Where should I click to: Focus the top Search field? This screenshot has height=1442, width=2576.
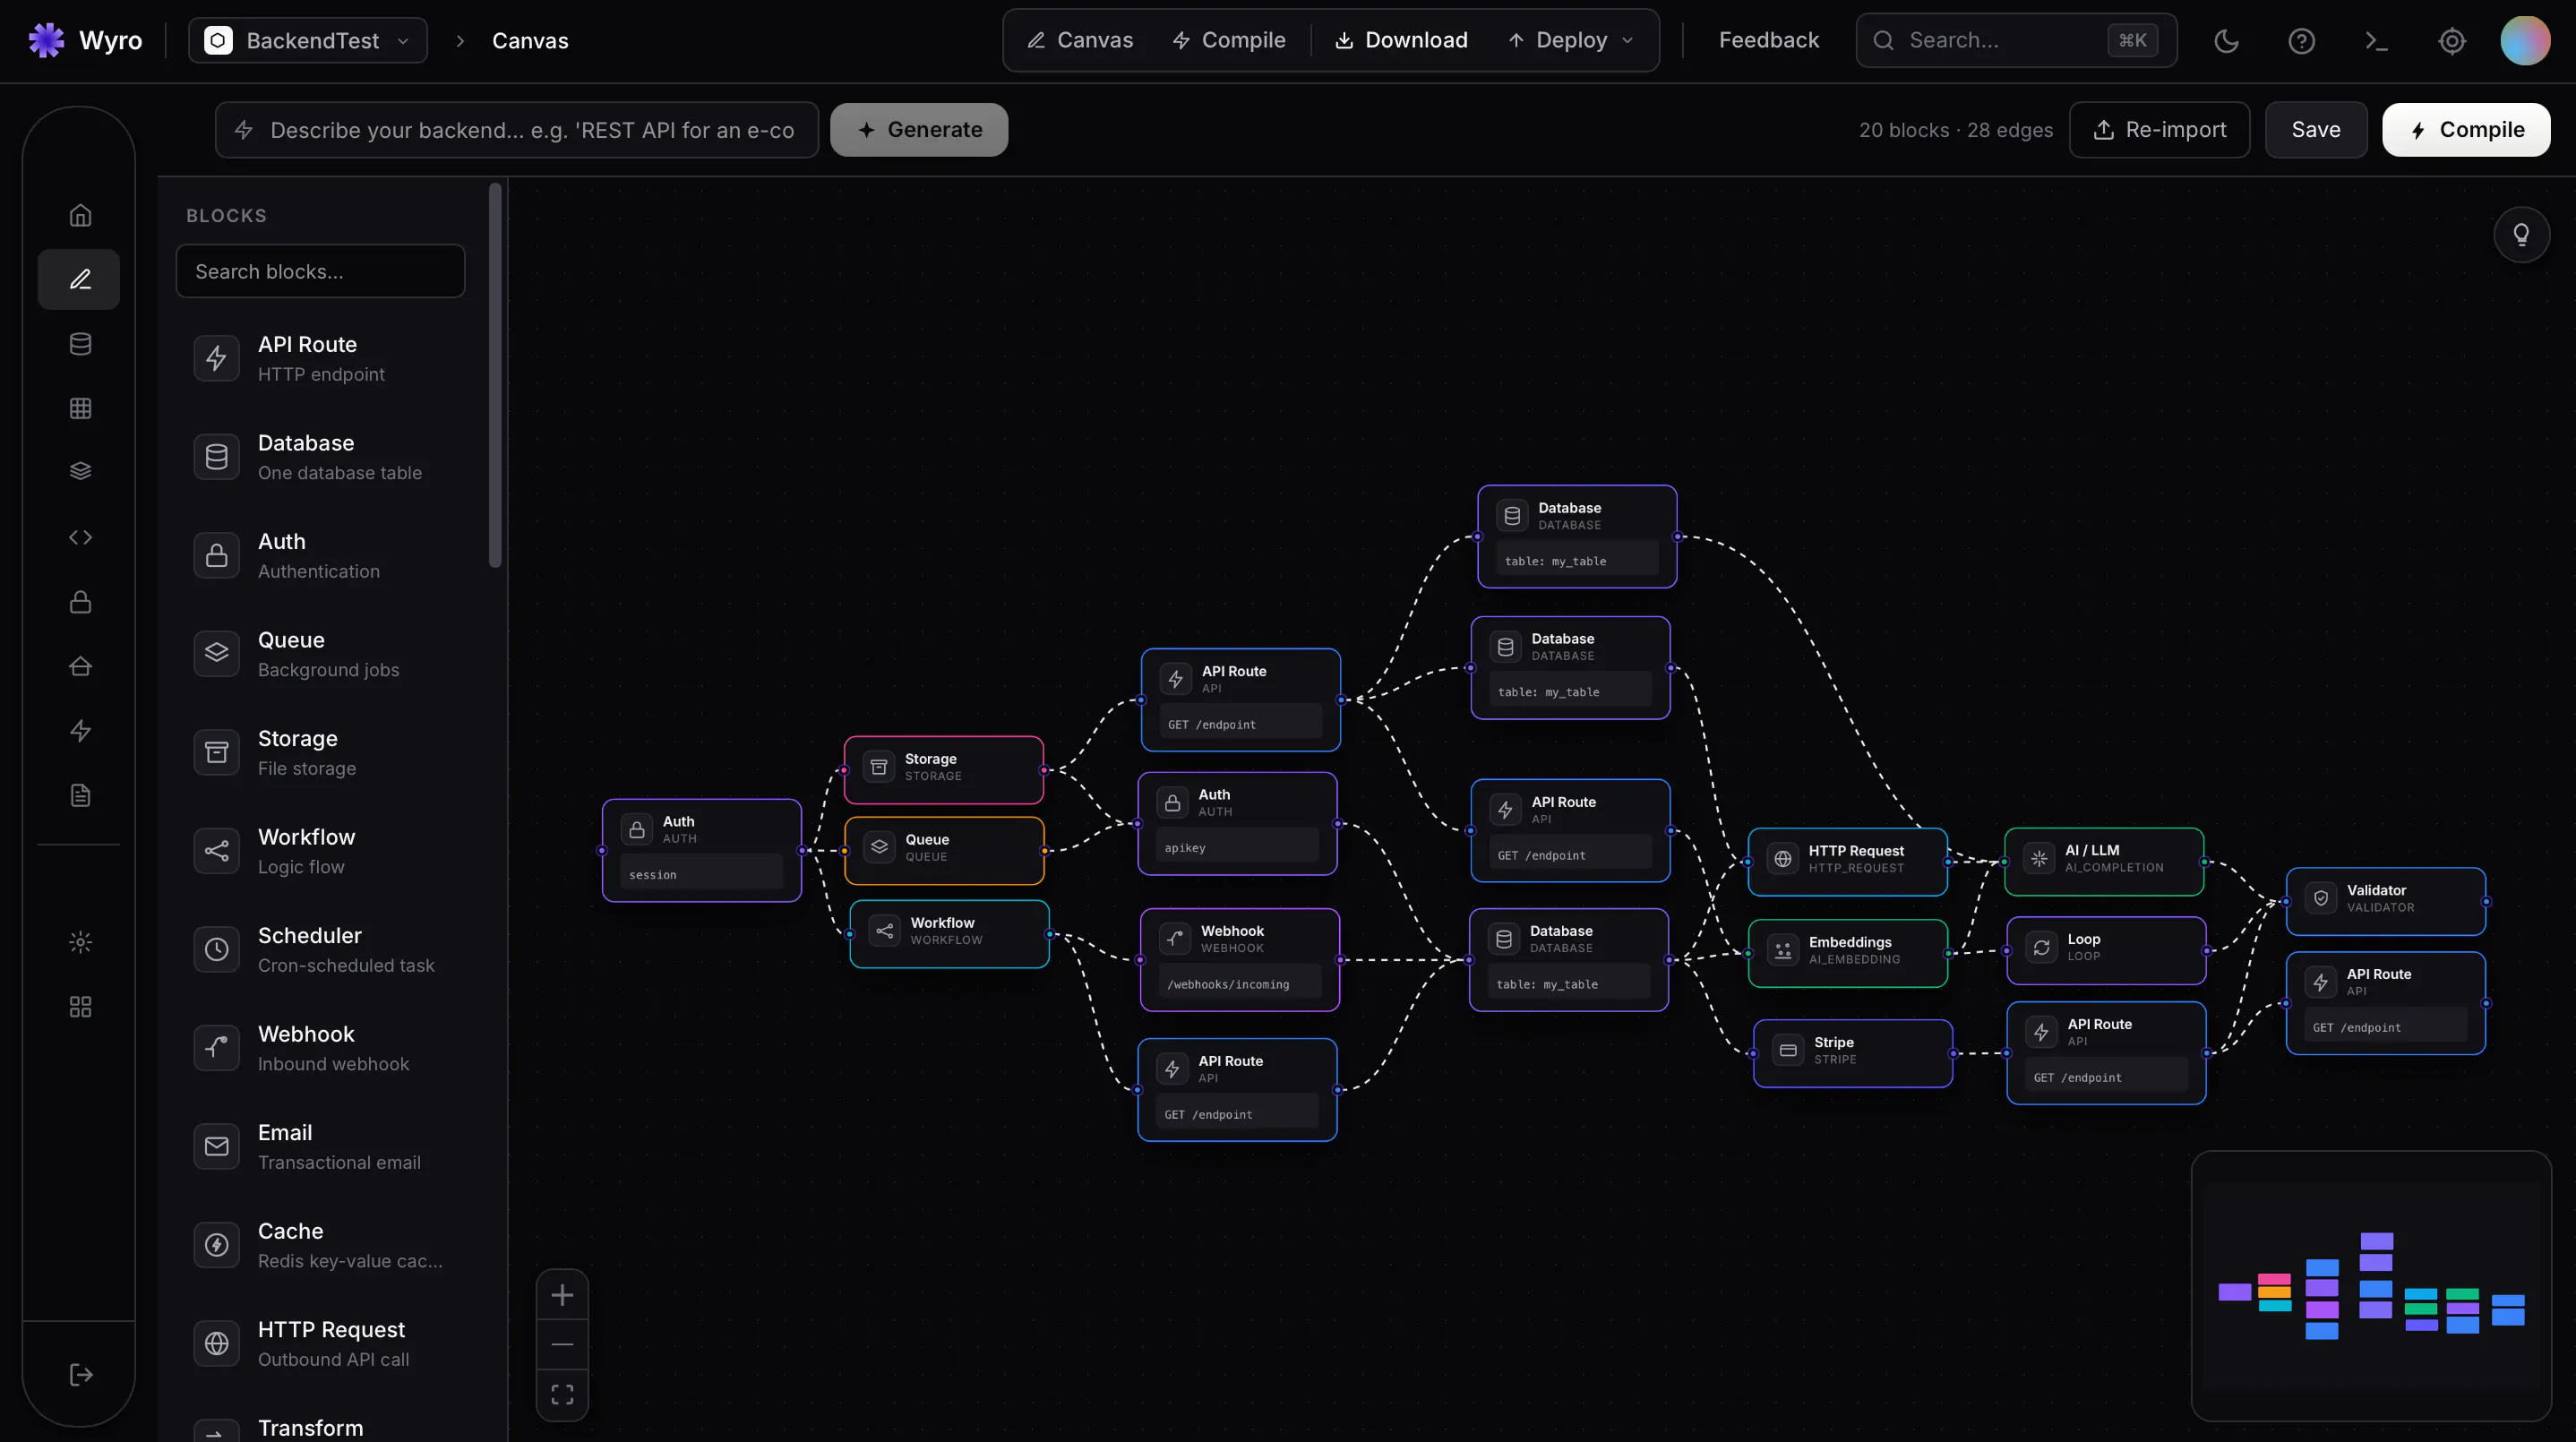2016,41
